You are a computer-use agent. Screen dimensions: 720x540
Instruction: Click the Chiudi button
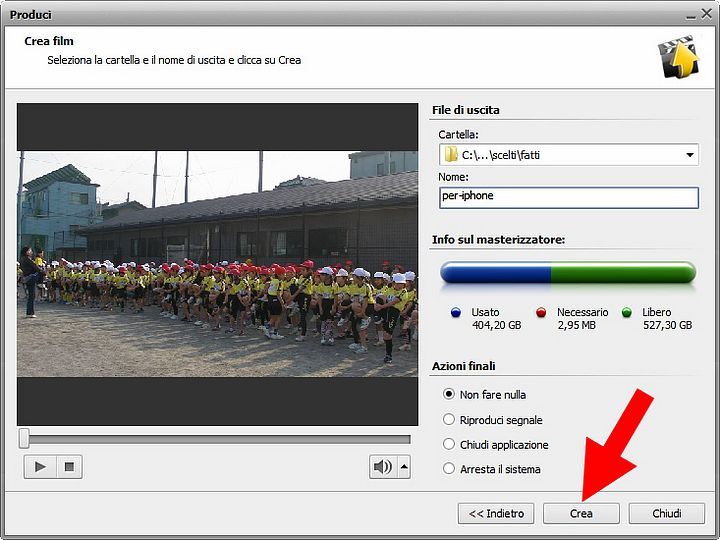[x=666, y=513]
